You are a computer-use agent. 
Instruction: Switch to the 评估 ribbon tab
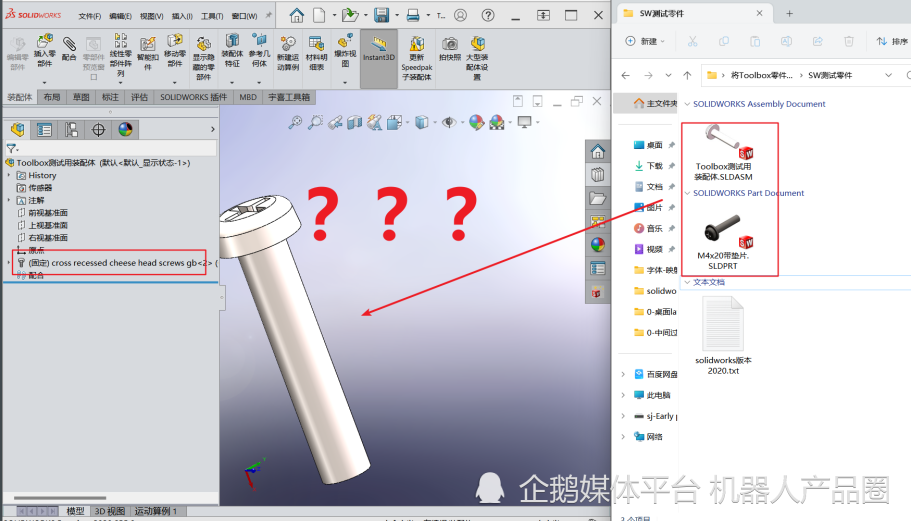(139, 97)
